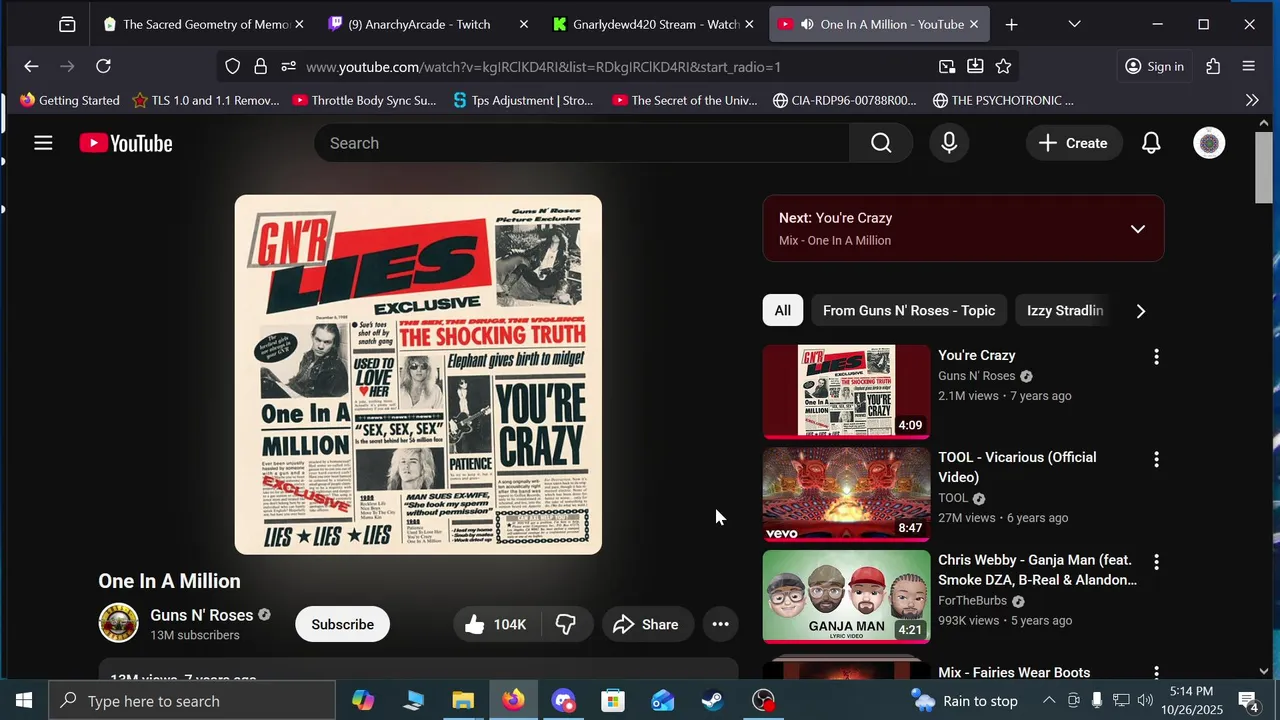1280x720 pixels.
Task: Open THE PSYCHOTRONIC bookmark
Action: tap(1003, 100)
